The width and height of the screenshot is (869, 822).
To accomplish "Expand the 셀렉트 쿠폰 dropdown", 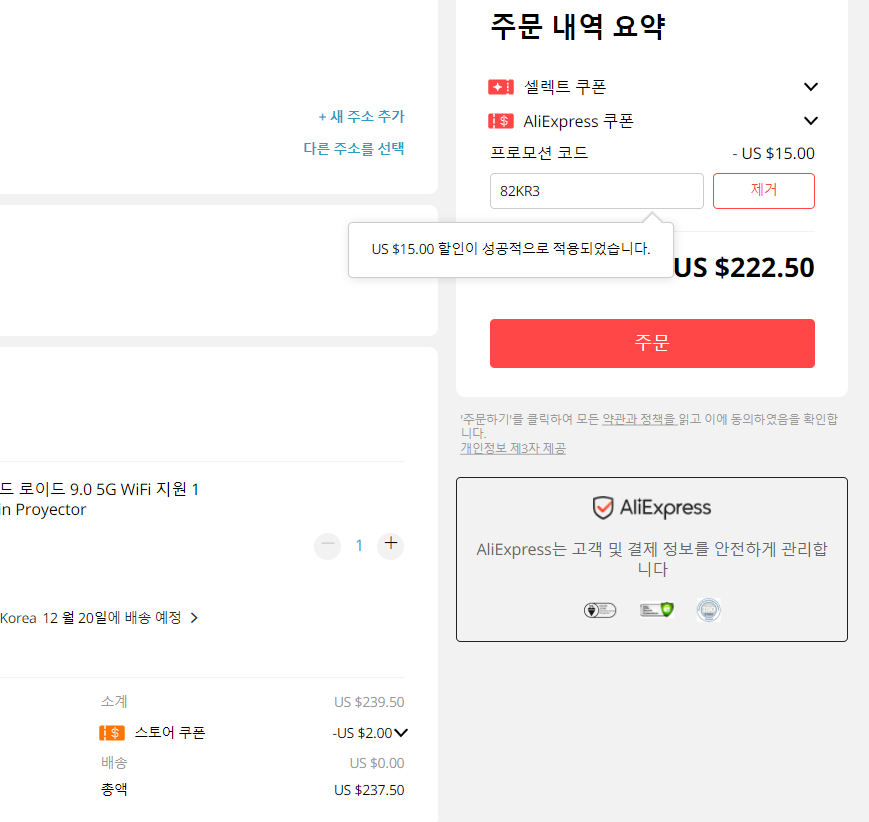I will [x=810, y=87].
